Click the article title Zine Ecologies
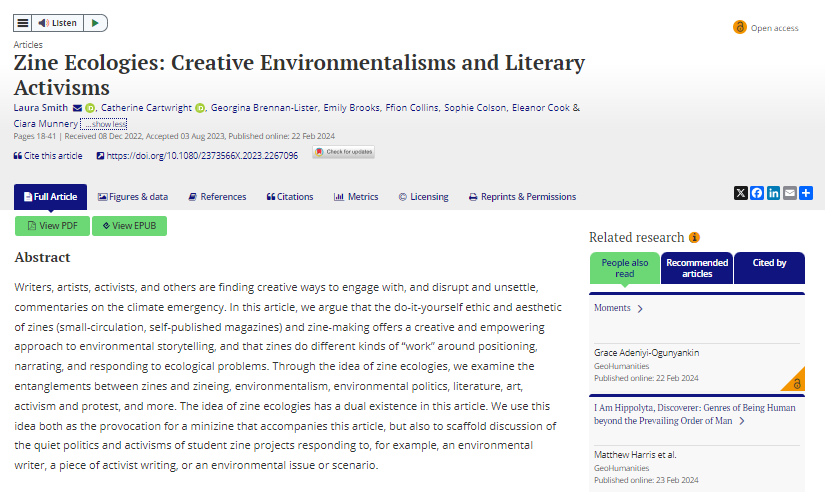The image size is (825, 492). click(x=299, y=75)
